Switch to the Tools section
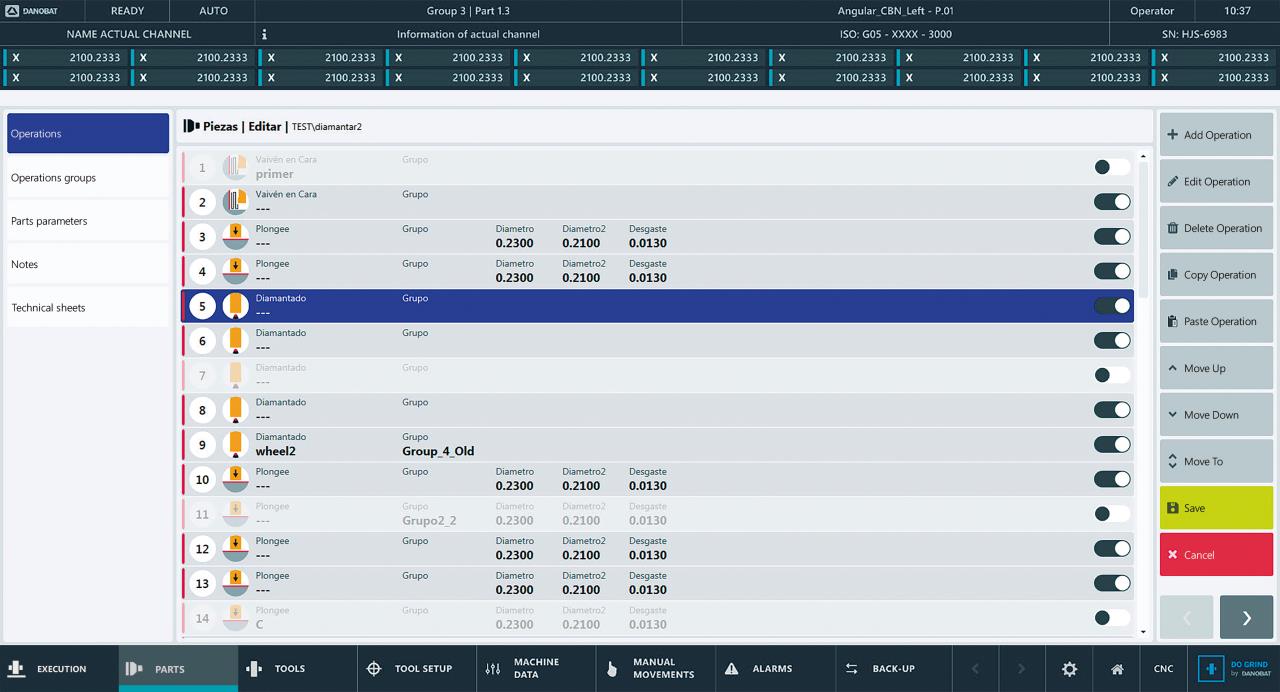The width and height of the screenshot is (1280, 692). point(297,669)
